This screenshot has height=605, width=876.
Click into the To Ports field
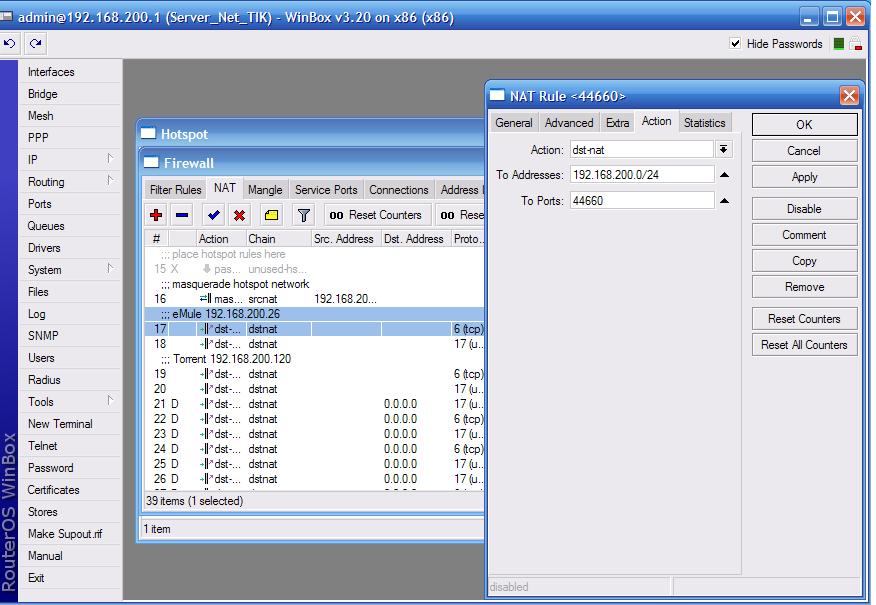pyautogui.click(x=642, y=201)
